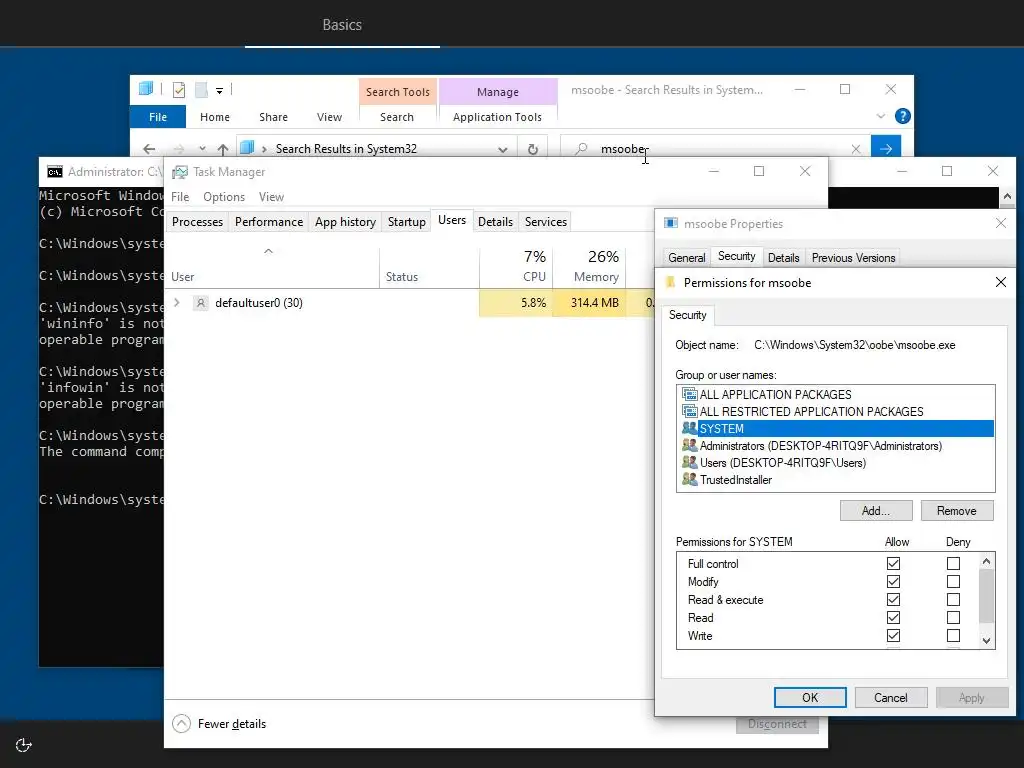The width and height of the screenshot is (1024, 768).
Task: Click the search go arrow button in Explorer
Action: pos(886,149)
